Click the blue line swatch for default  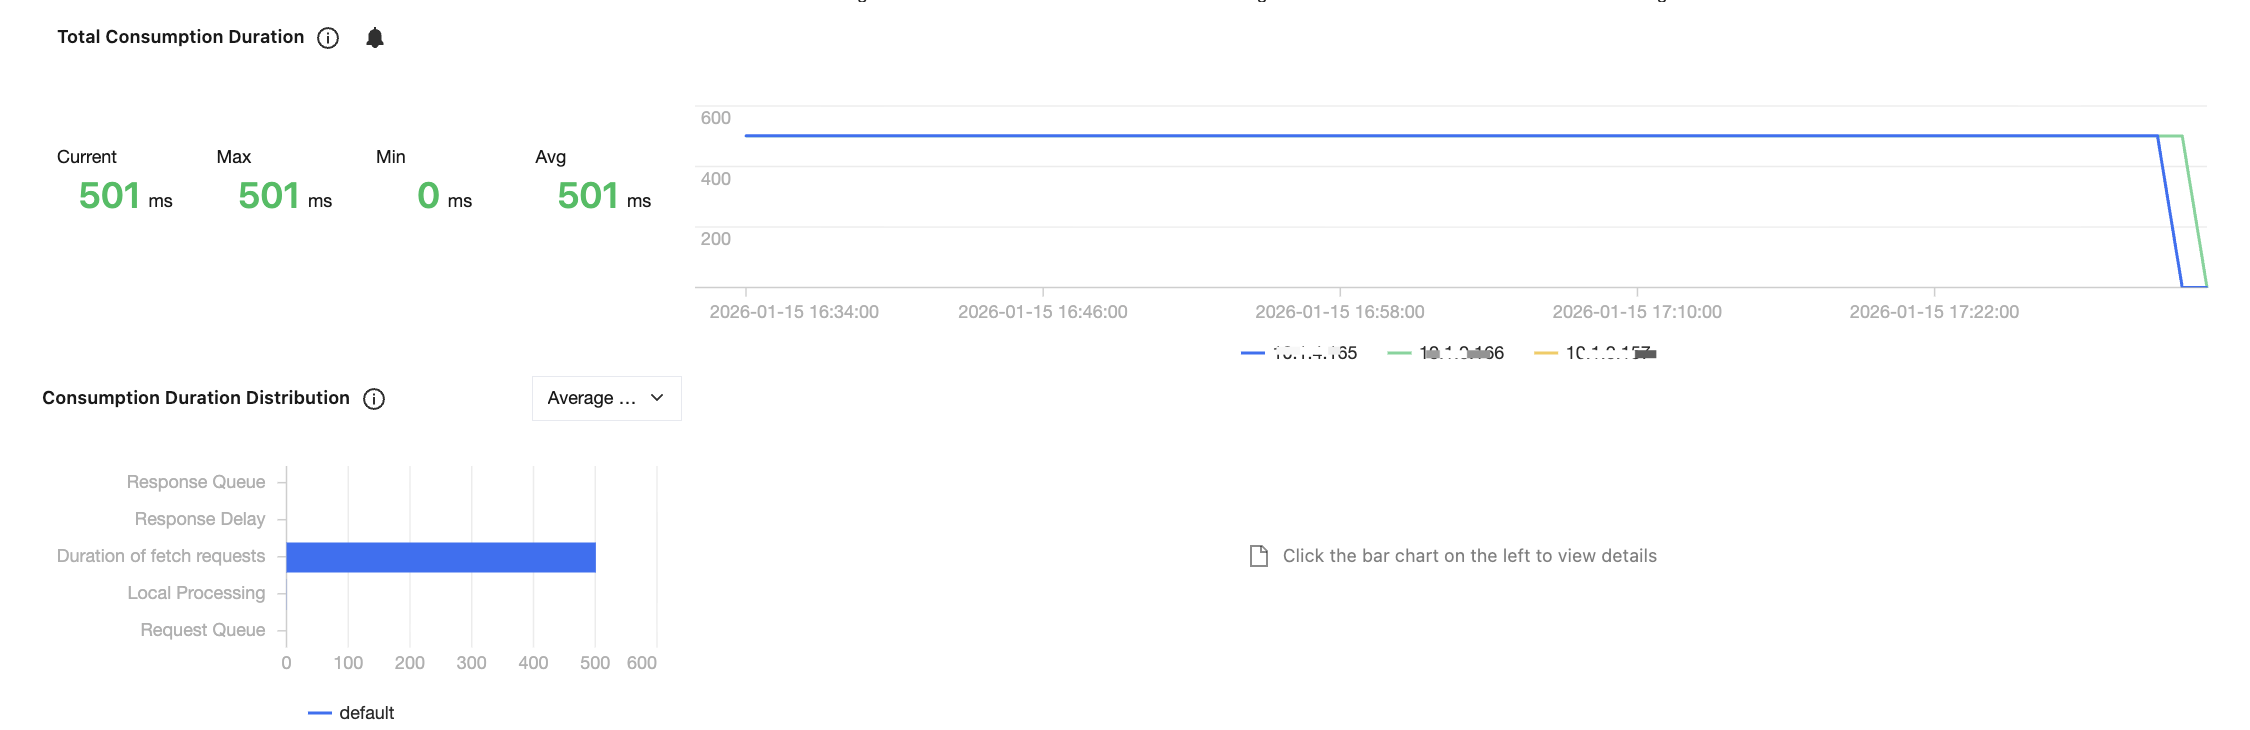point(320,713)
